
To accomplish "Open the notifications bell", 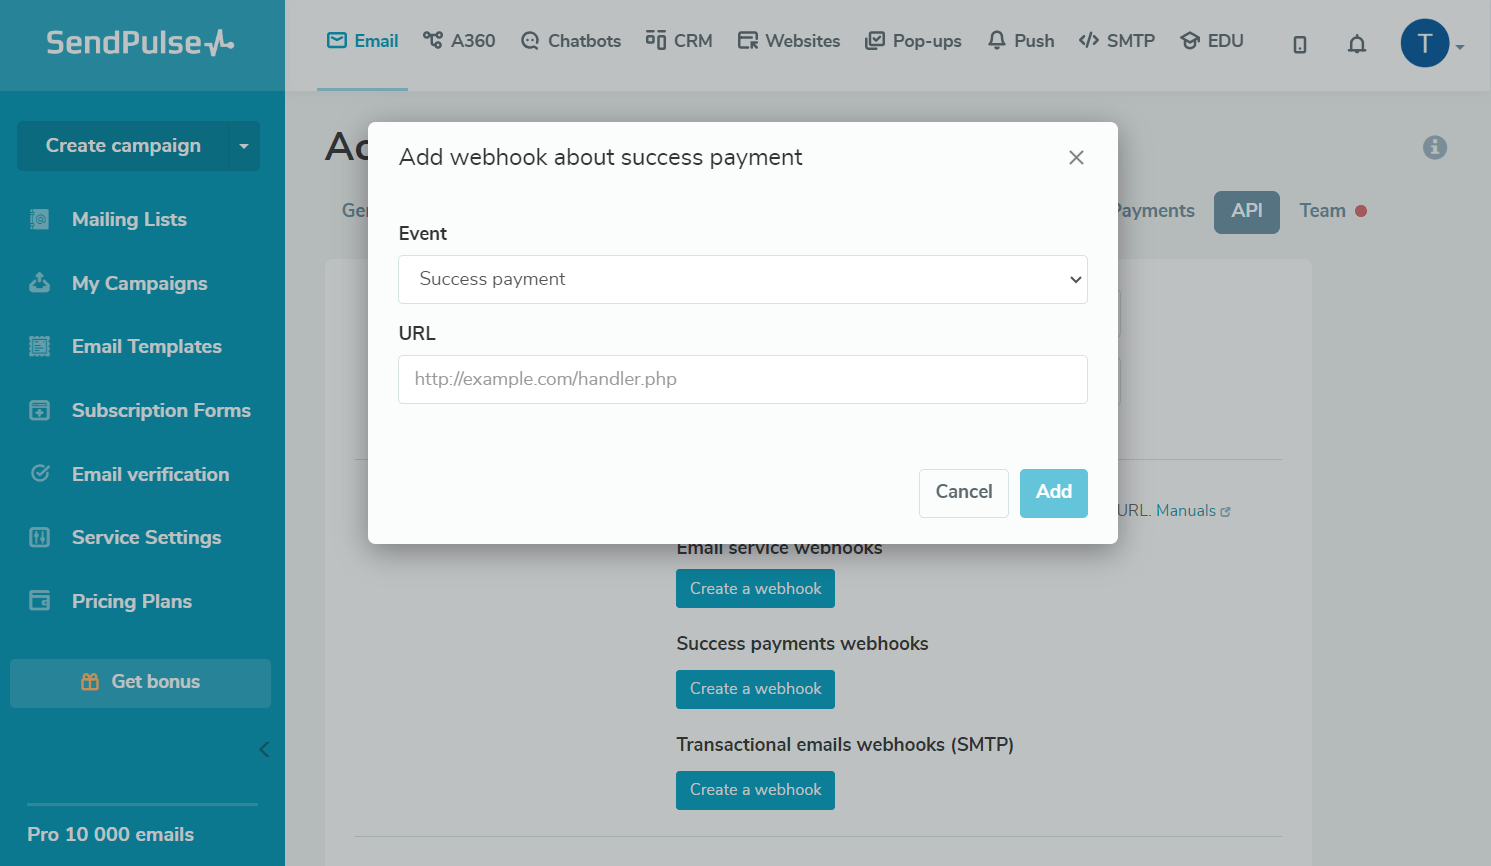I will coord(1356,44).
